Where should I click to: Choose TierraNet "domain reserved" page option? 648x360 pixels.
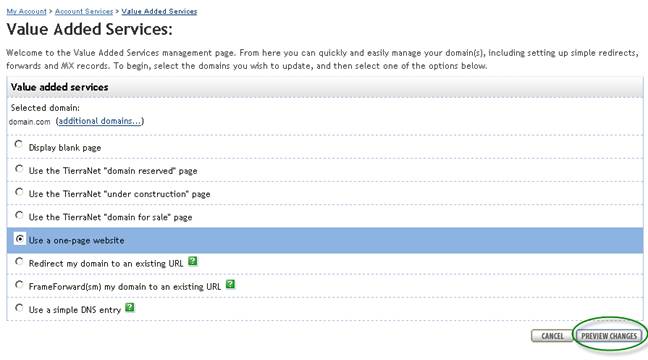point(19,169)
